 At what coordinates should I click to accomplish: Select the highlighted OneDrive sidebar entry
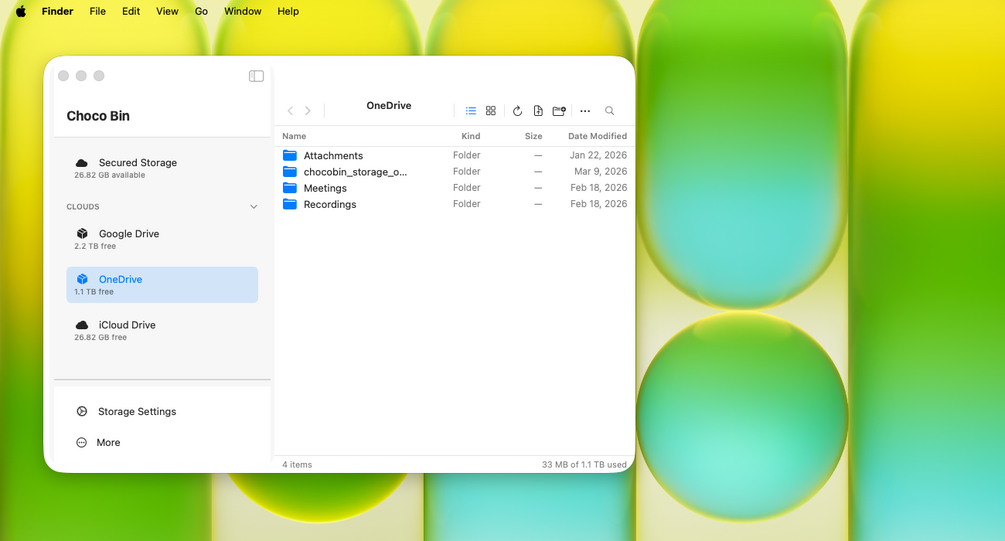(162, 285)
